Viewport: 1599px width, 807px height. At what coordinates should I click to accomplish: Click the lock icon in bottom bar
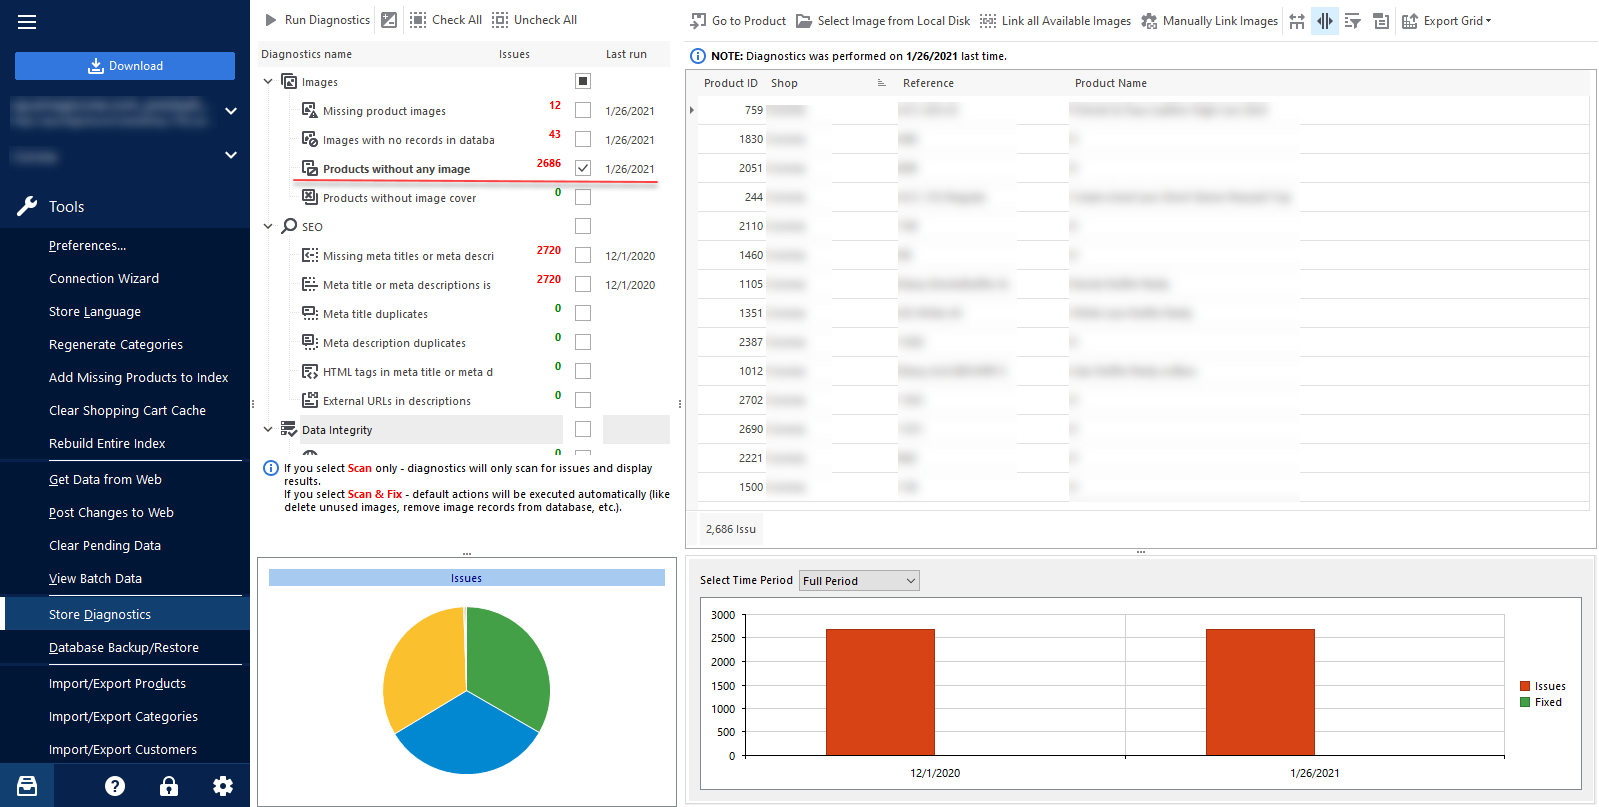pos(169,786)
